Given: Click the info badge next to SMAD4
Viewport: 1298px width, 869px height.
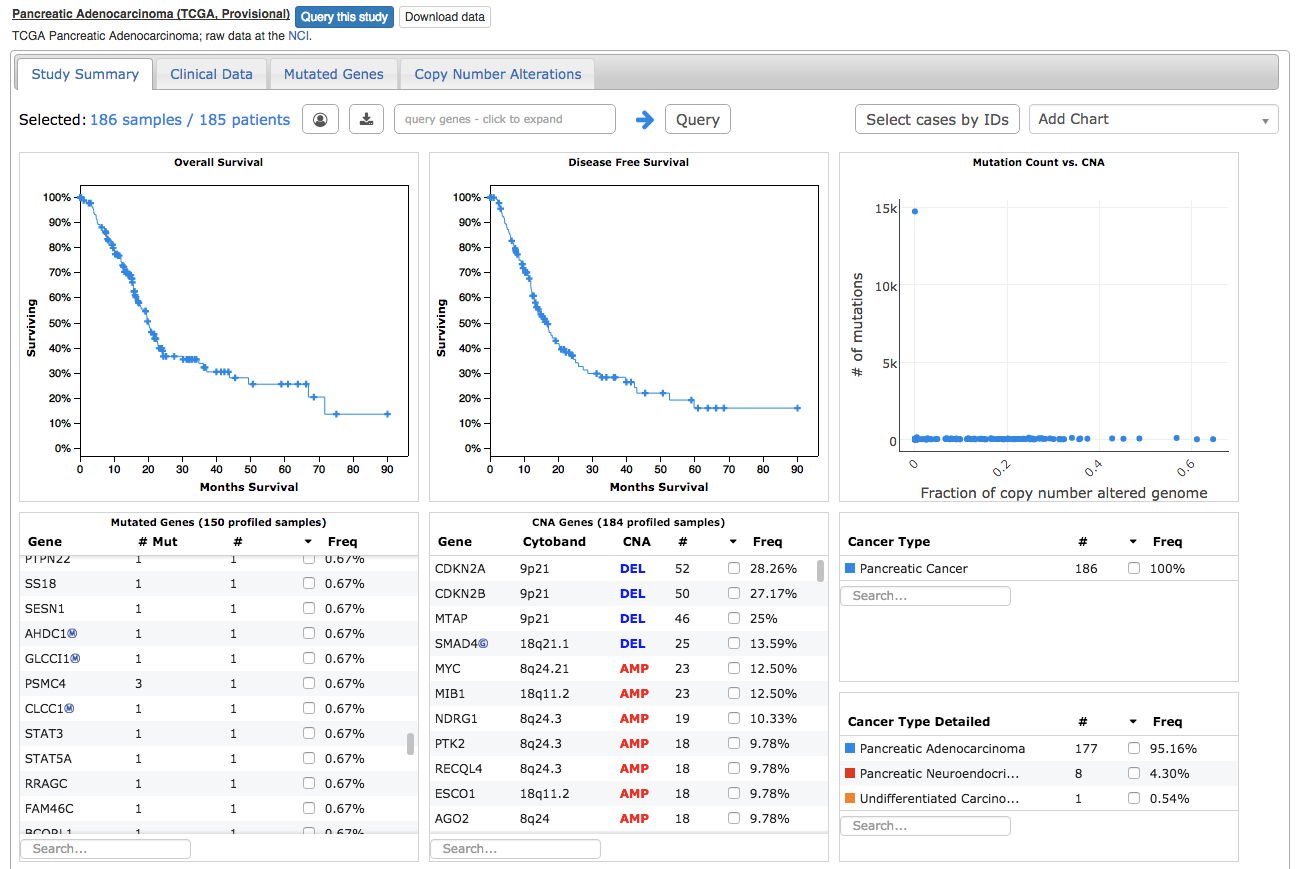Looking at the screenshot, I should pos(485,643).
